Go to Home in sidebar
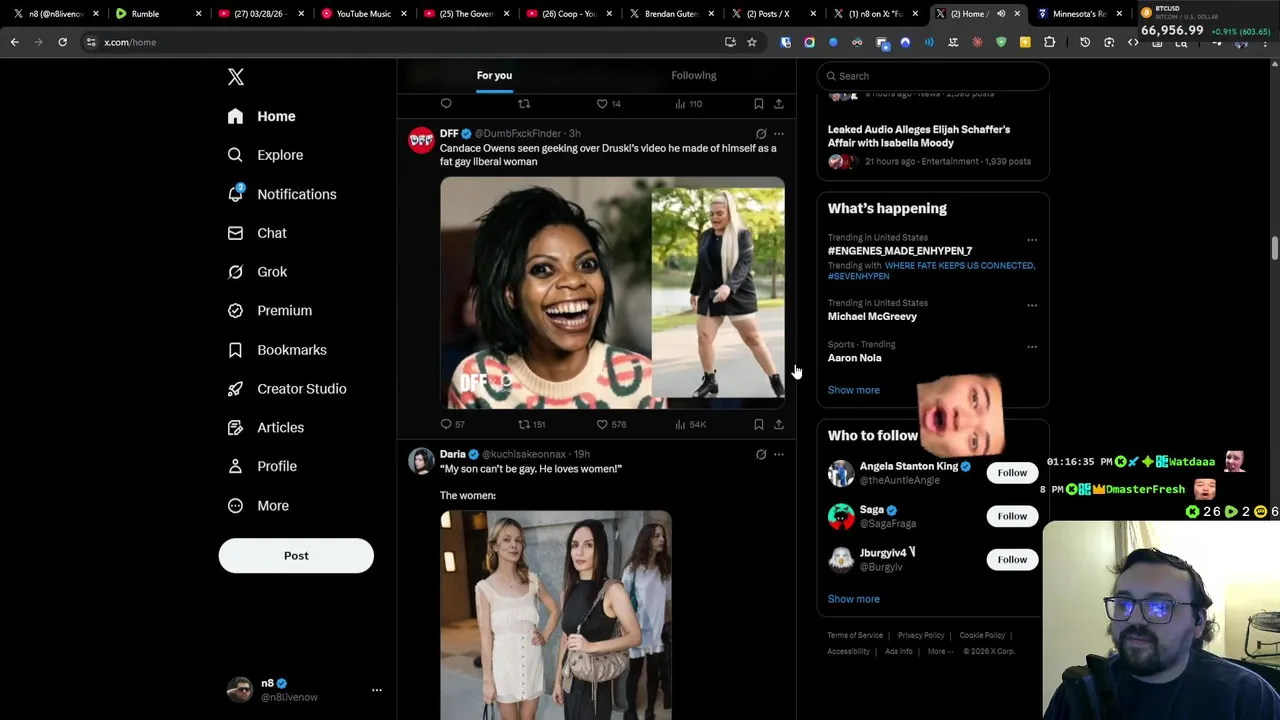 (261, 116)
